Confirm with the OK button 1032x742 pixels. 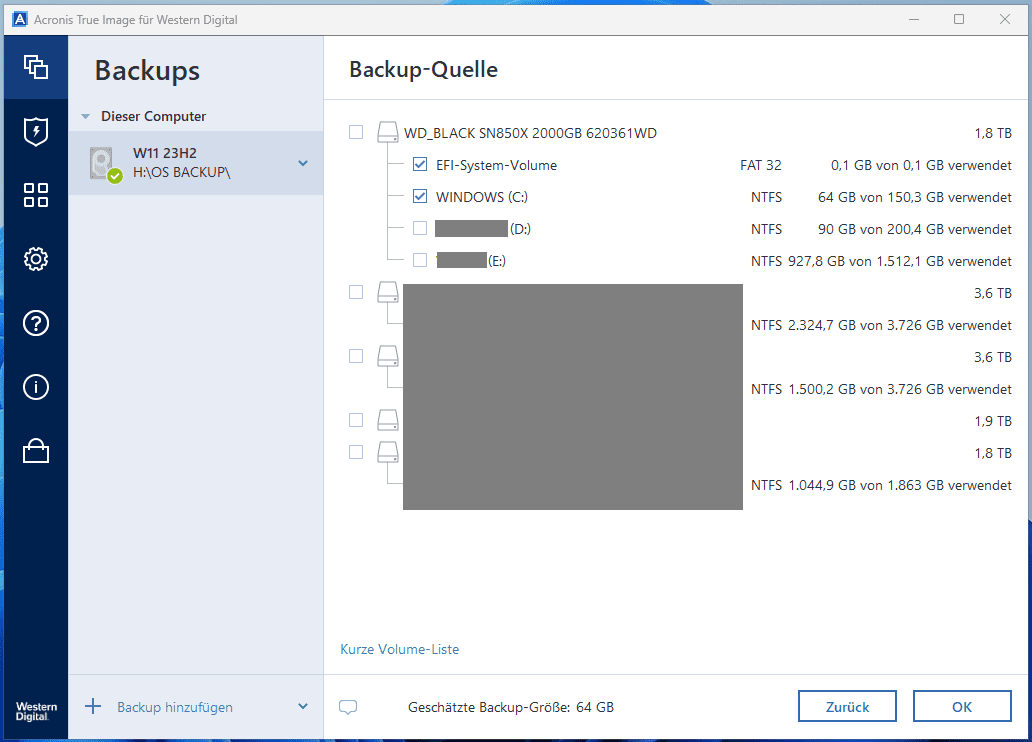(961, 707)
